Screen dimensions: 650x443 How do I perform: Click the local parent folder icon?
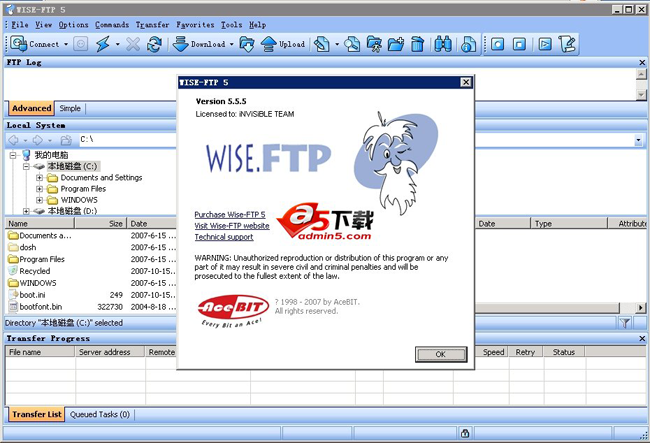point(66,140)
